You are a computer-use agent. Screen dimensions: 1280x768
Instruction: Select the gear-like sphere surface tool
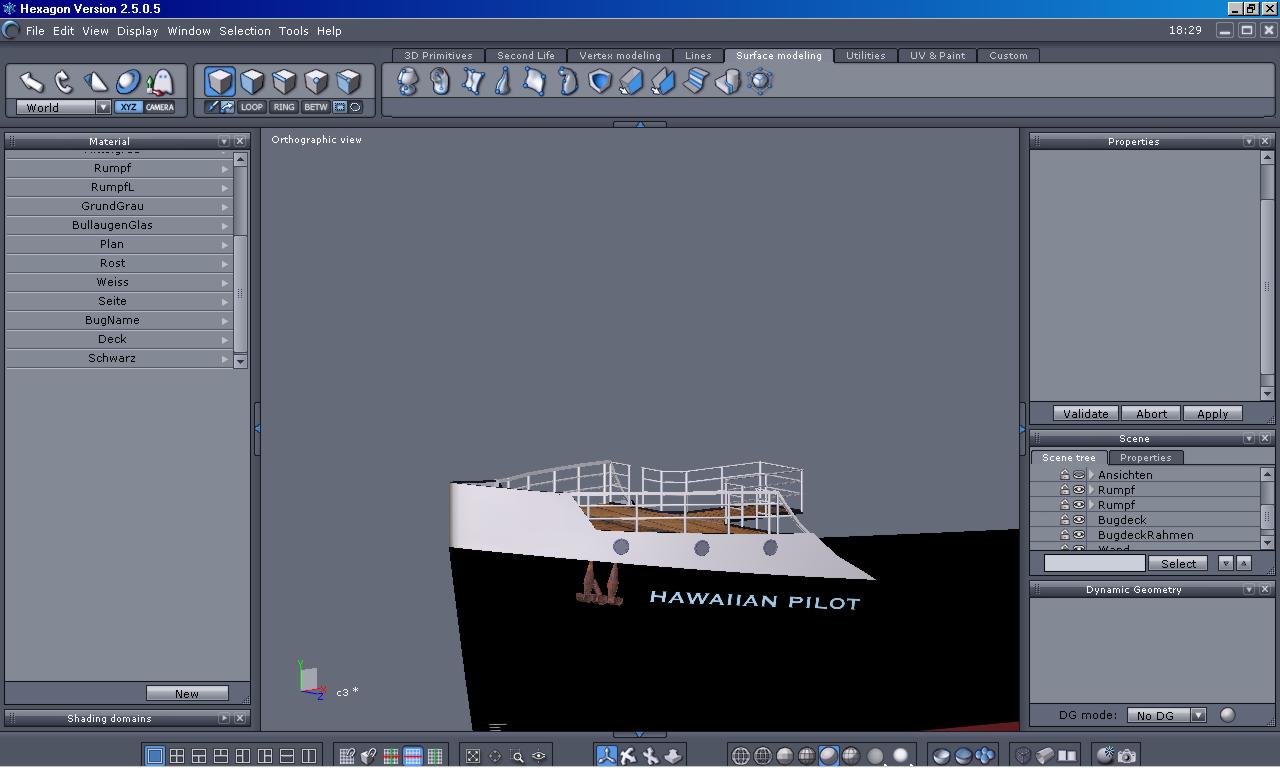pos(759,81)
